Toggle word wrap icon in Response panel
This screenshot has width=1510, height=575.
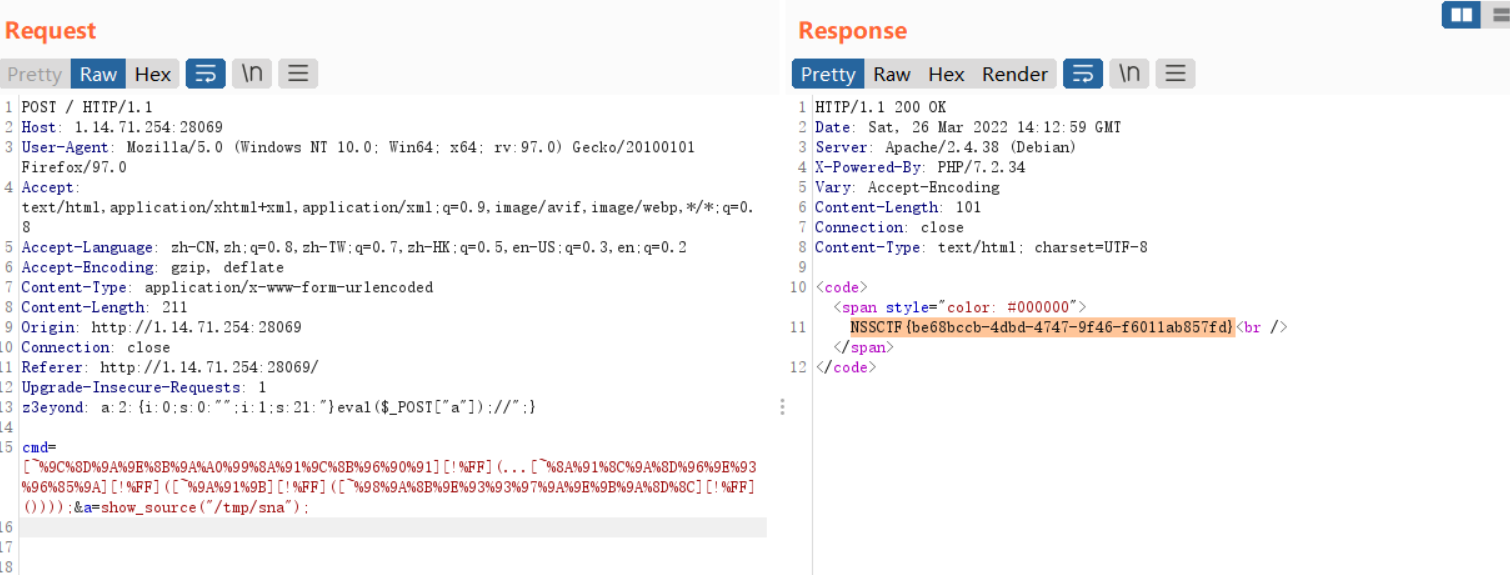coord(1083,74)
